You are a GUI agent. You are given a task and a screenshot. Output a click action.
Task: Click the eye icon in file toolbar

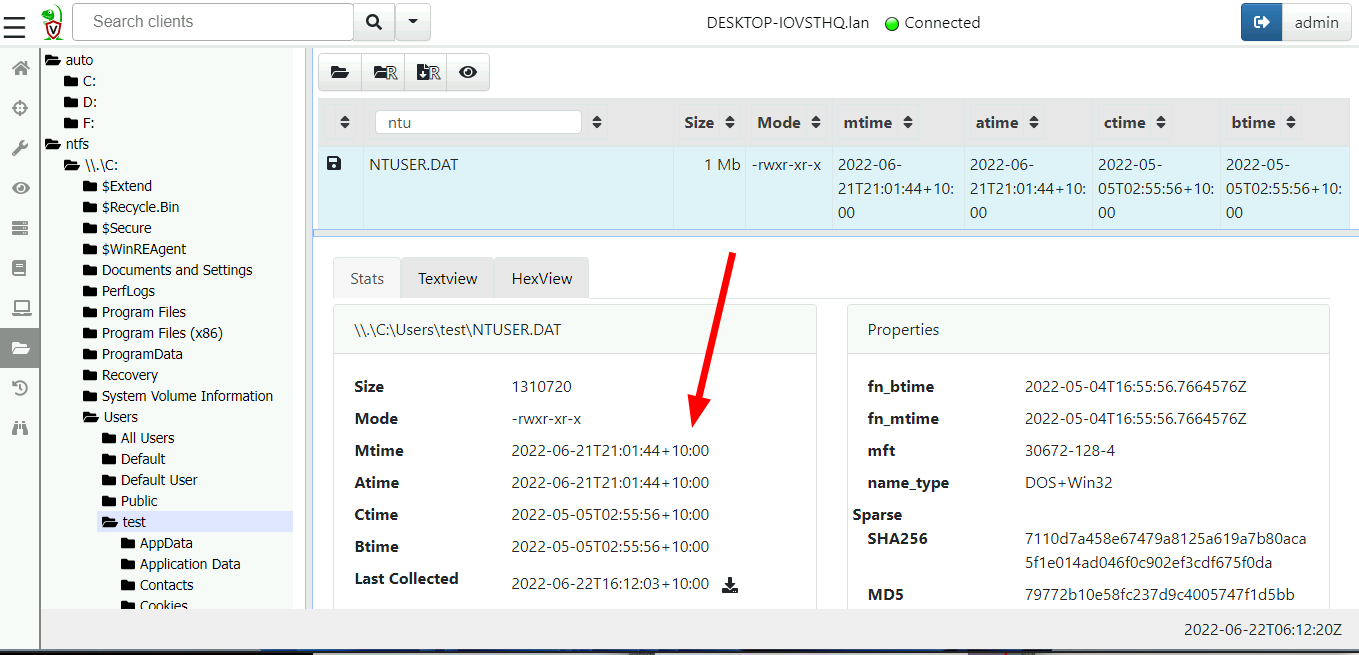[x=468, y=72]
